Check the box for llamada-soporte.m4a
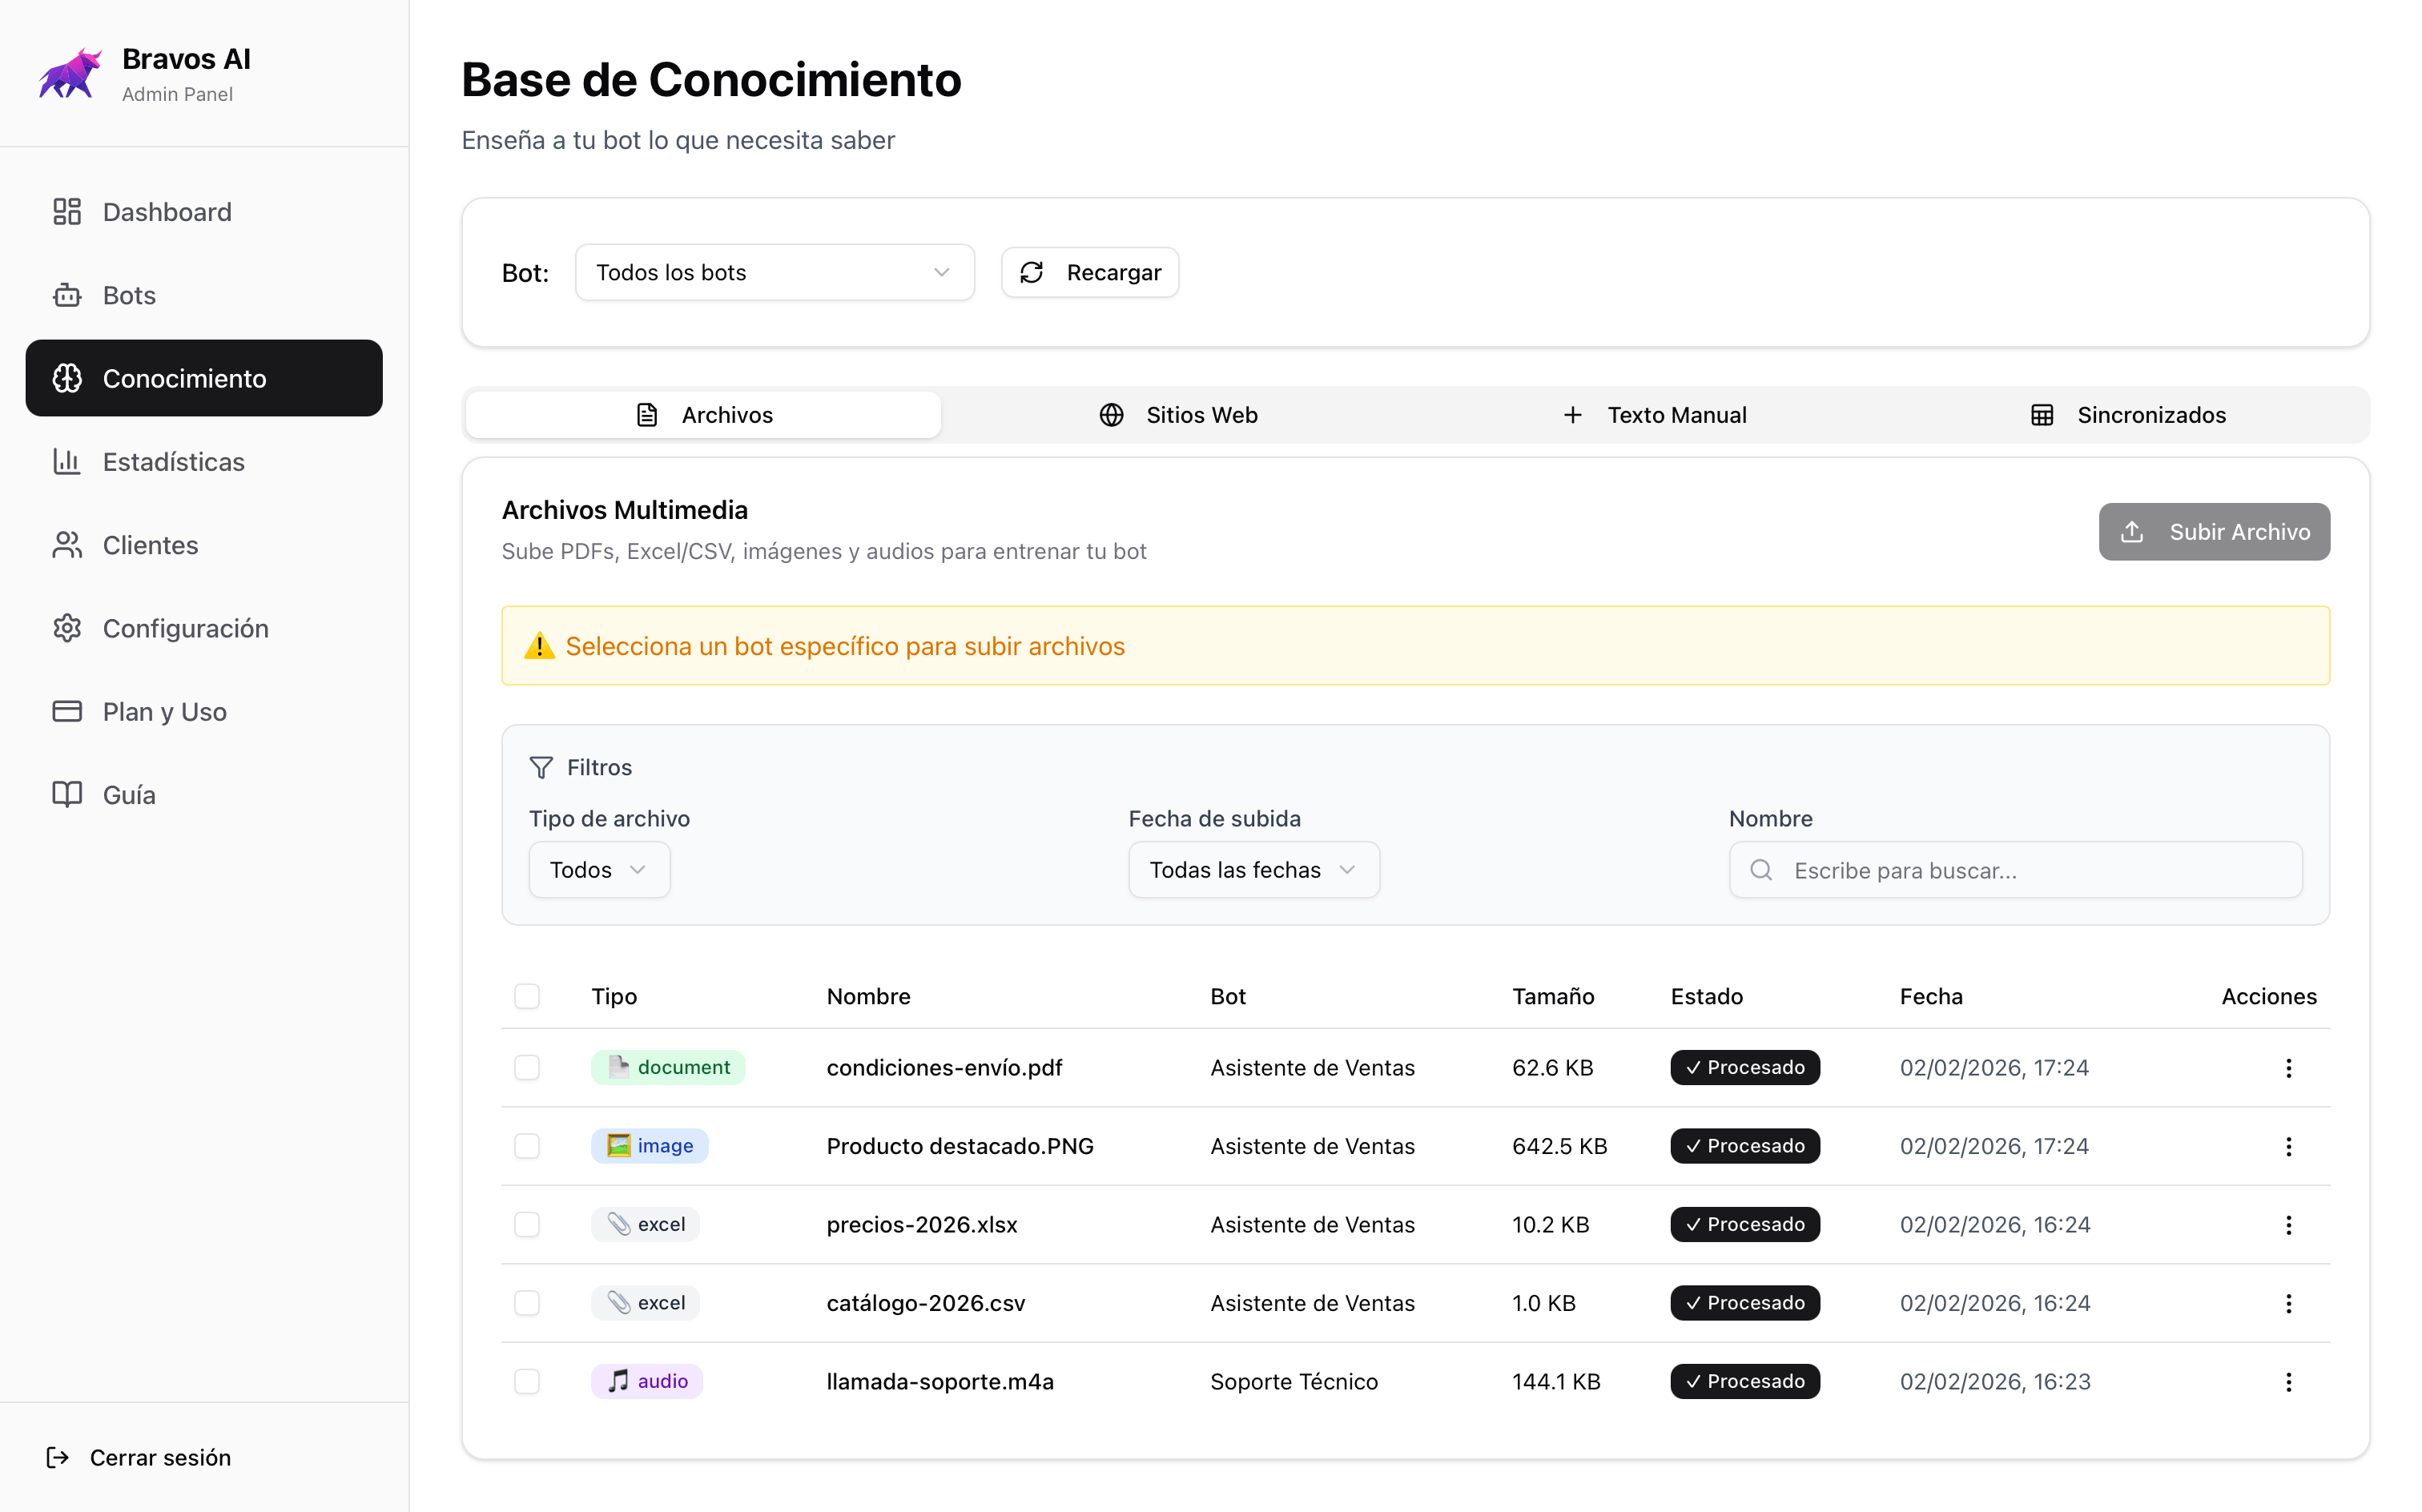 [527, 1381]
